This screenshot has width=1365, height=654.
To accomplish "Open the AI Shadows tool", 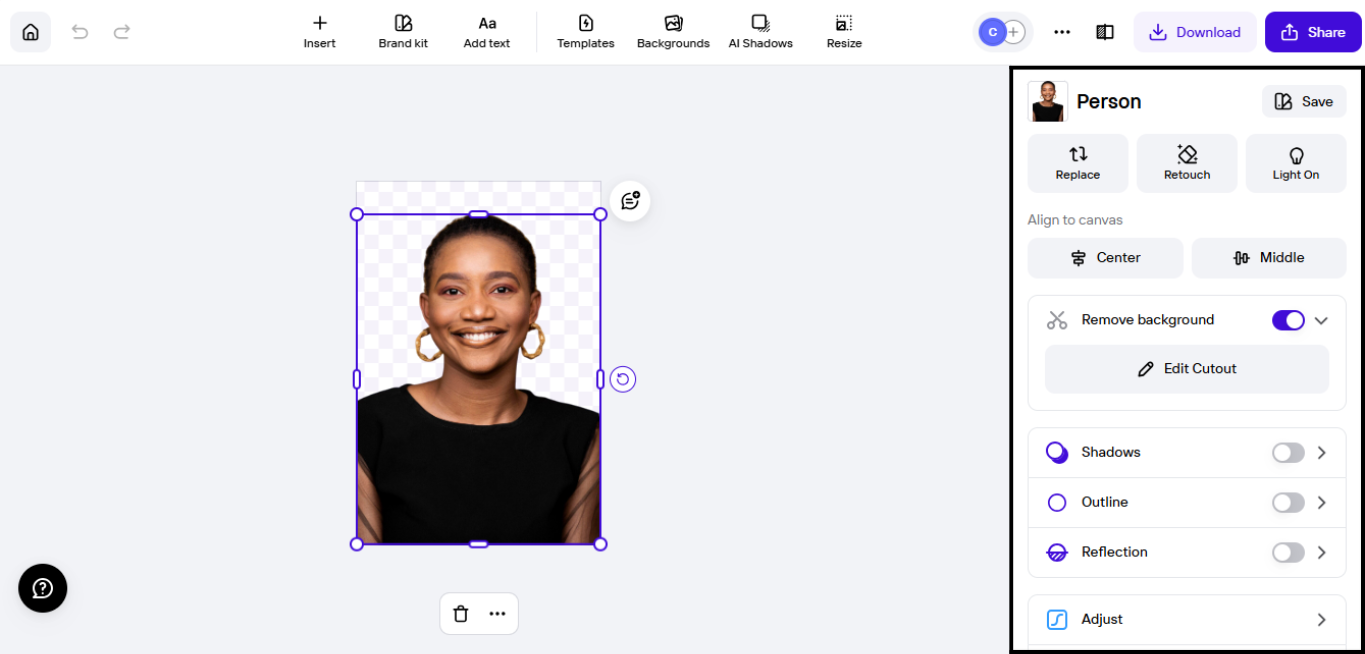I will pos(760,31).
